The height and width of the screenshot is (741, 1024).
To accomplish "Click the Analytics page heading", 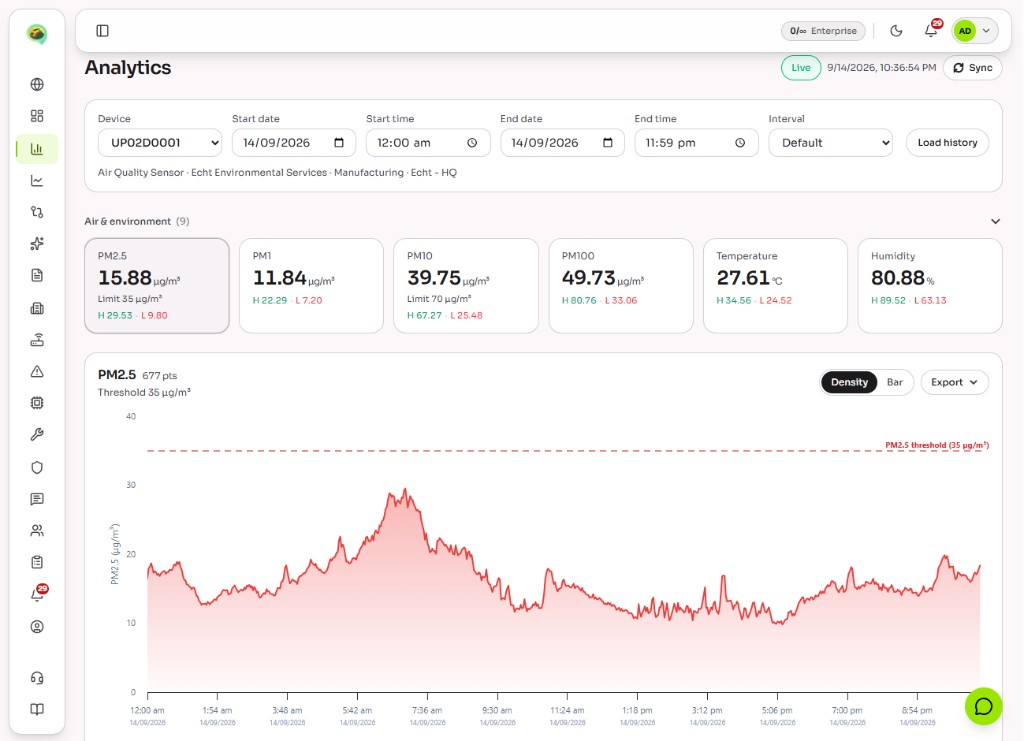I will [128, 67].
